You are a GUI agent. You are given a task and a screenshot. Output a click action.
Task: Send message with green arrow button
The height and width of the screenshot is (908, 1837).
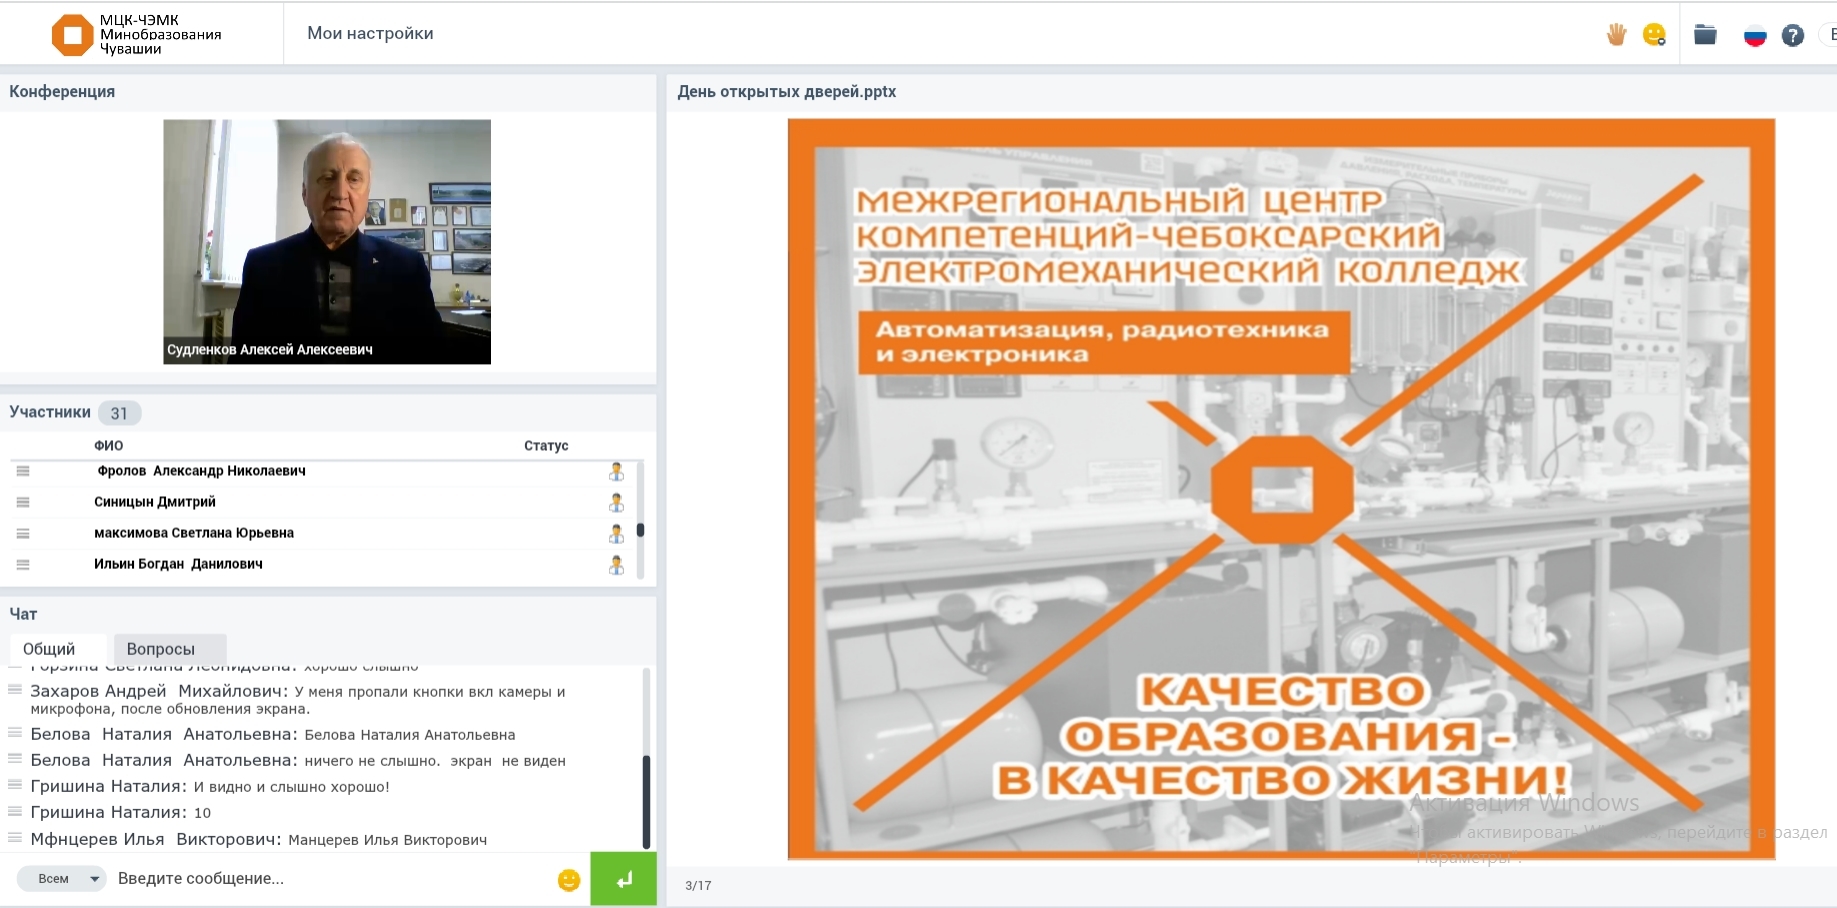click(623, 879)
